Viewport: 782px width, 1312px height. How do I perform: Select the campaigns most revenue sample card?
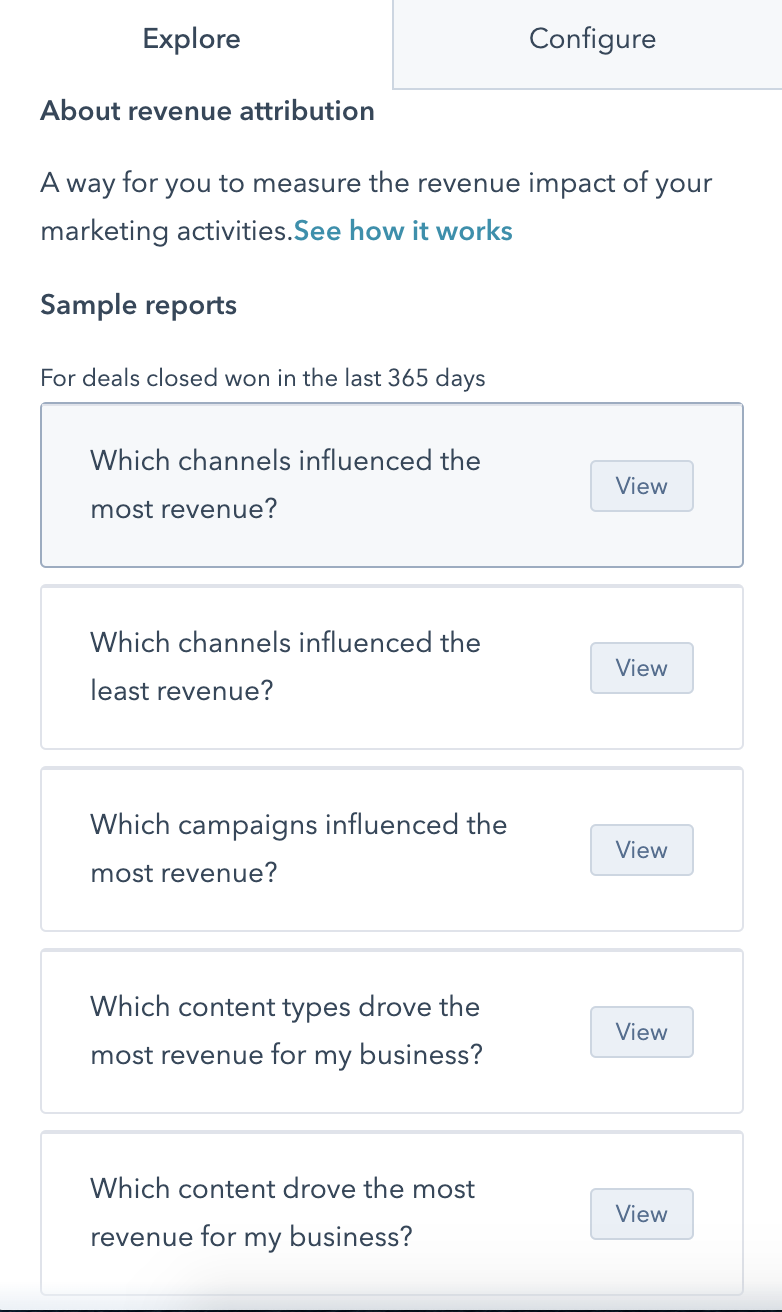coord(300,849)
